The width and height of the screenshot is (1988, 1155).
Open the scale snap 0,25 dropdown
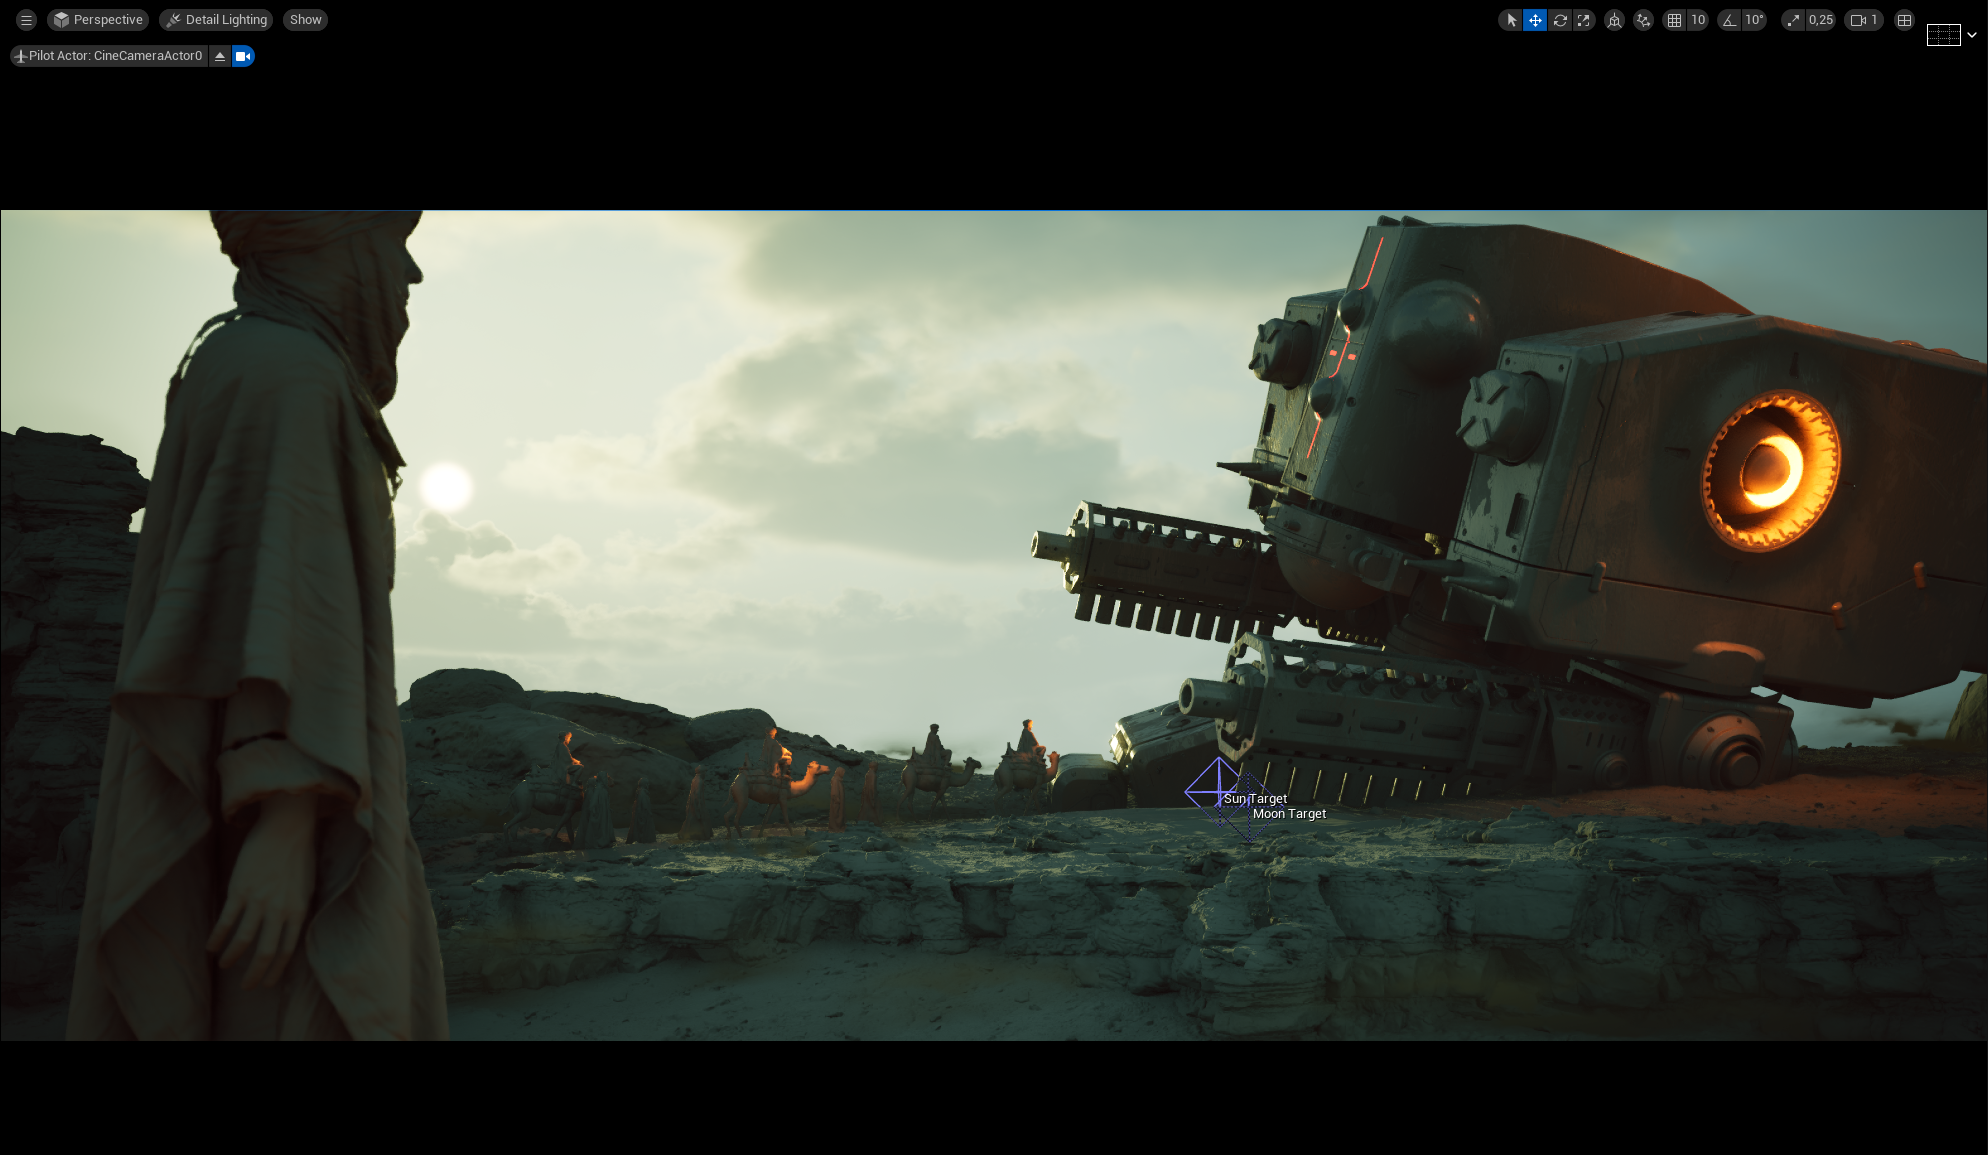coord(1821,20)
